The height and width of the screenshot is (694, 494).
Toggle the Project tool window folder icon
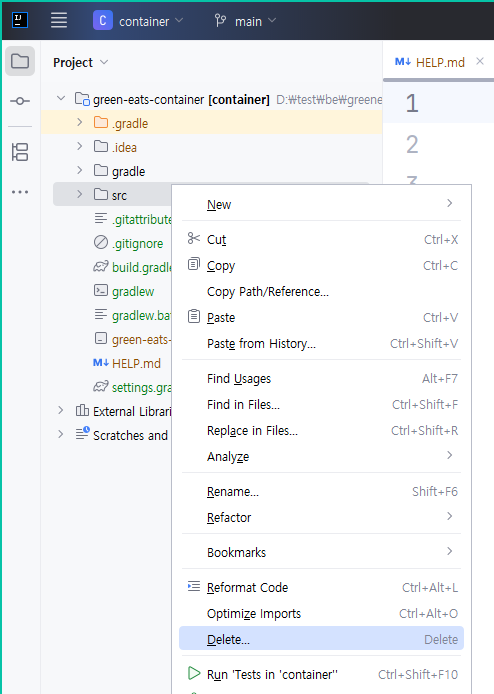coord(20,61)
